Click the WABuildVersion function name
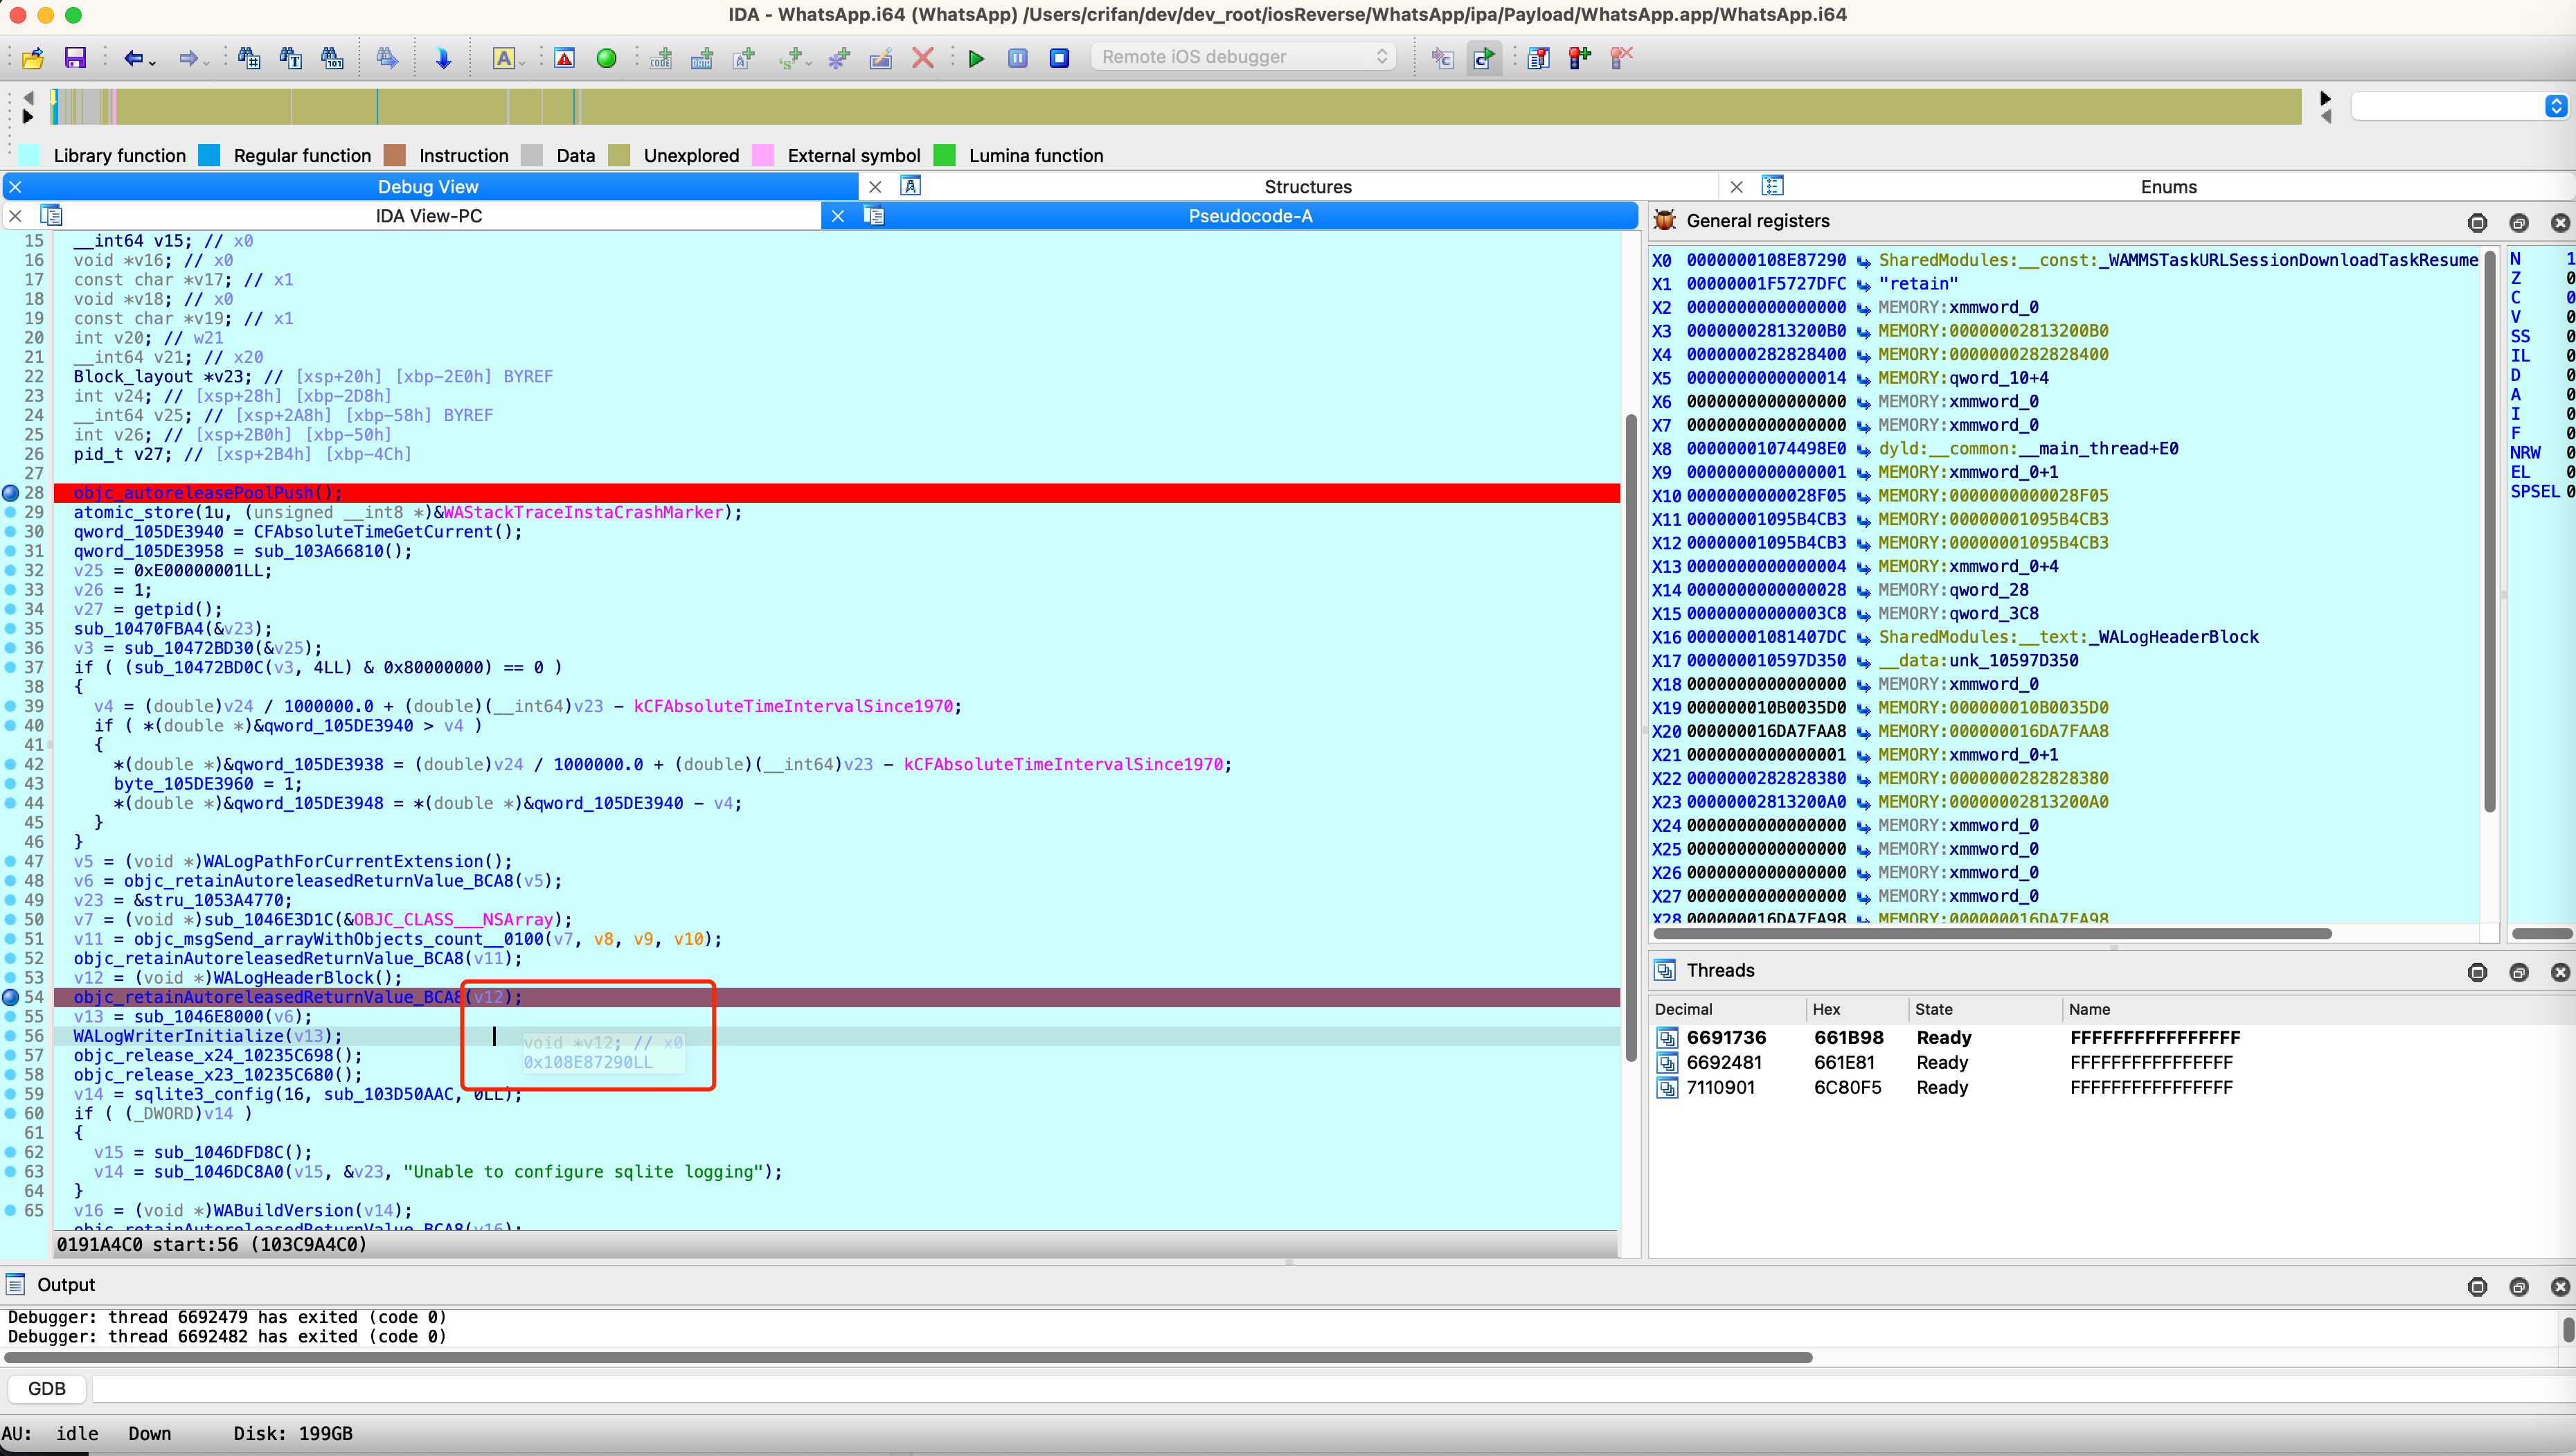The image size is (2576, 1456). click(283, 1210)
